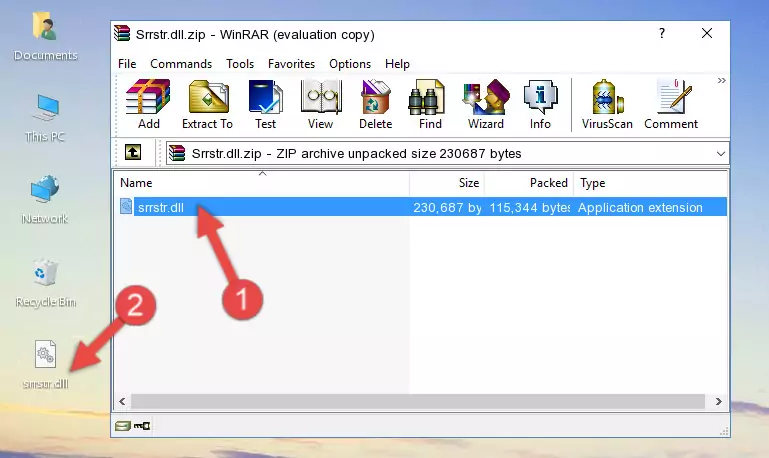This screenshot has height=458, width=769.
Task: Start VirusScan on the archive
Action: pos(607,104)
